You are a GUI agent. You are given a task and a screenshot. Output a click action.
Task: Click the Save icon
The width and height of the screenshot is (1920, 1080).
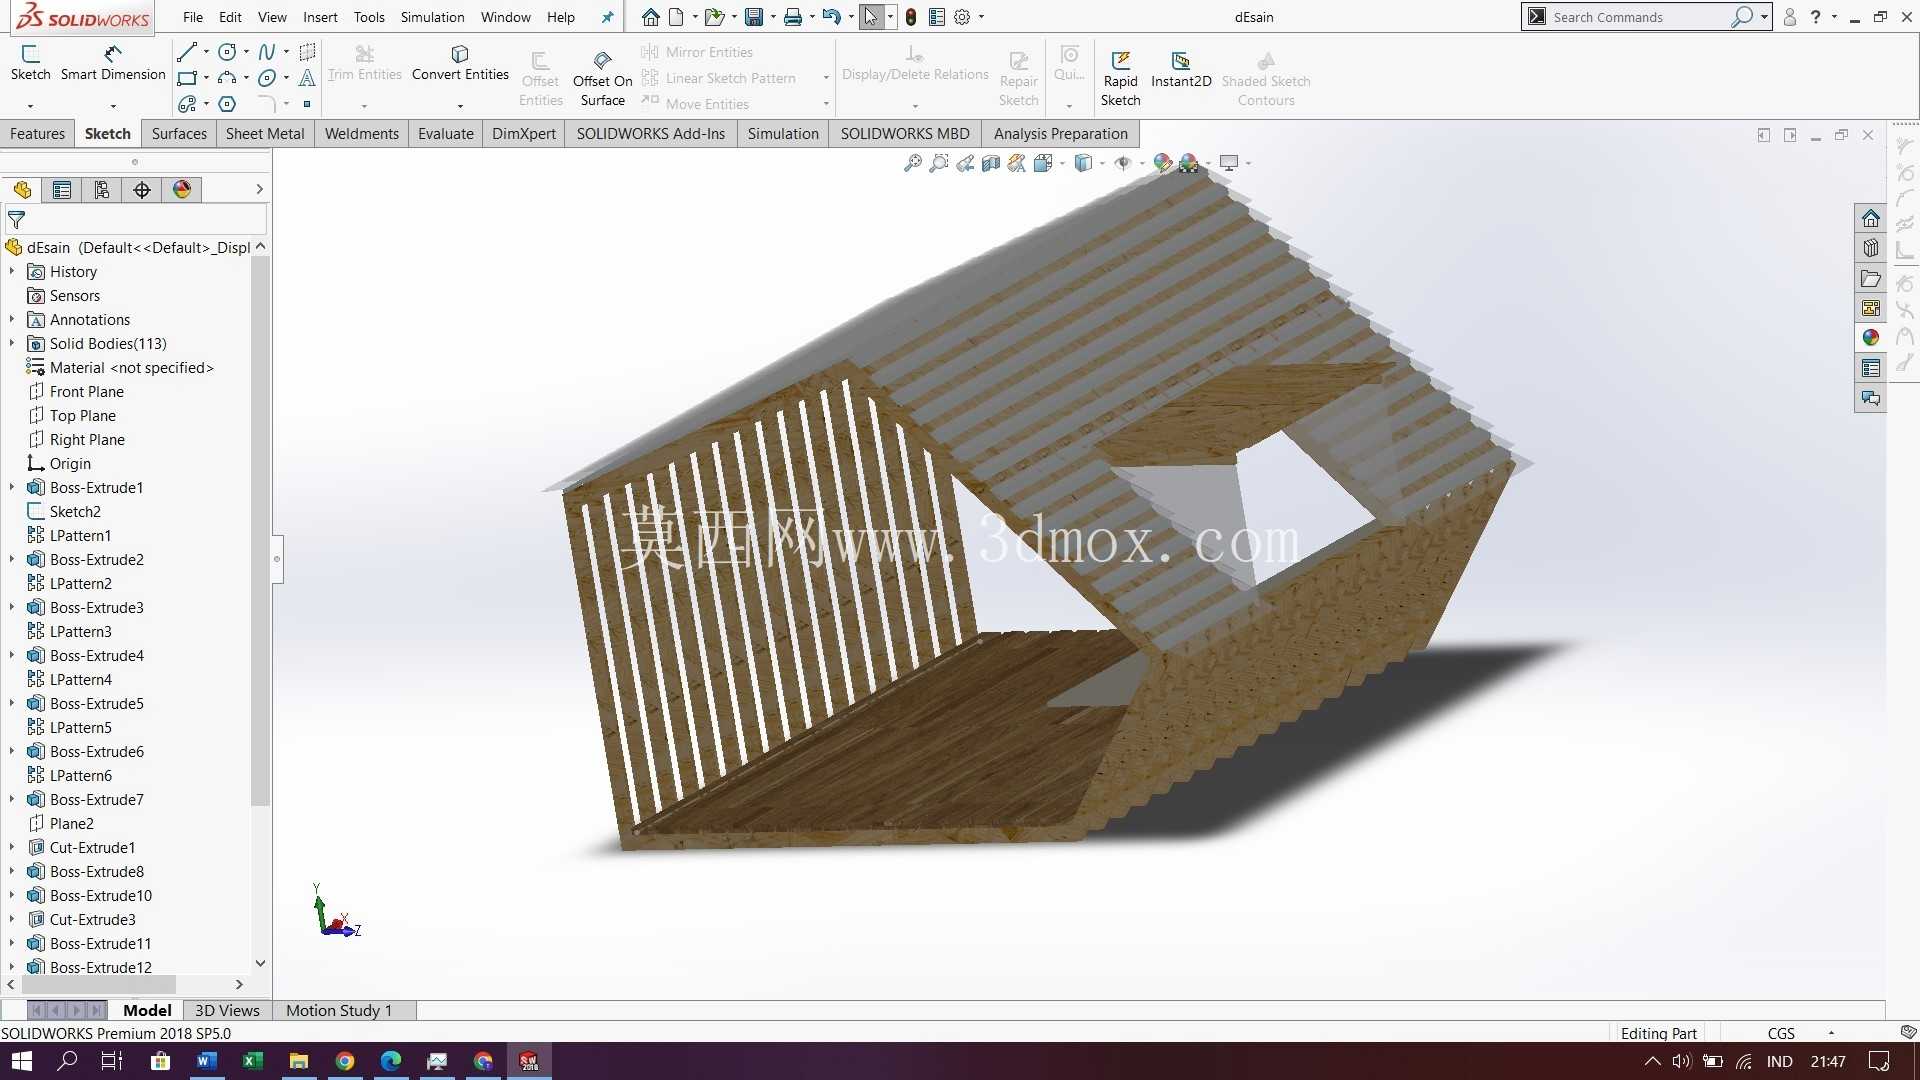click(754, 17)
